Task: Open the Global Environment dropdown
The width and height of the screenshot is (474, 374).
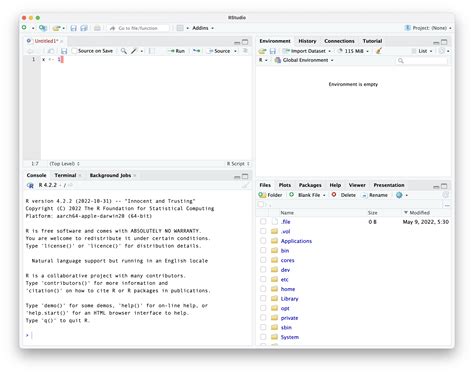Action: [x=304, y=60]
